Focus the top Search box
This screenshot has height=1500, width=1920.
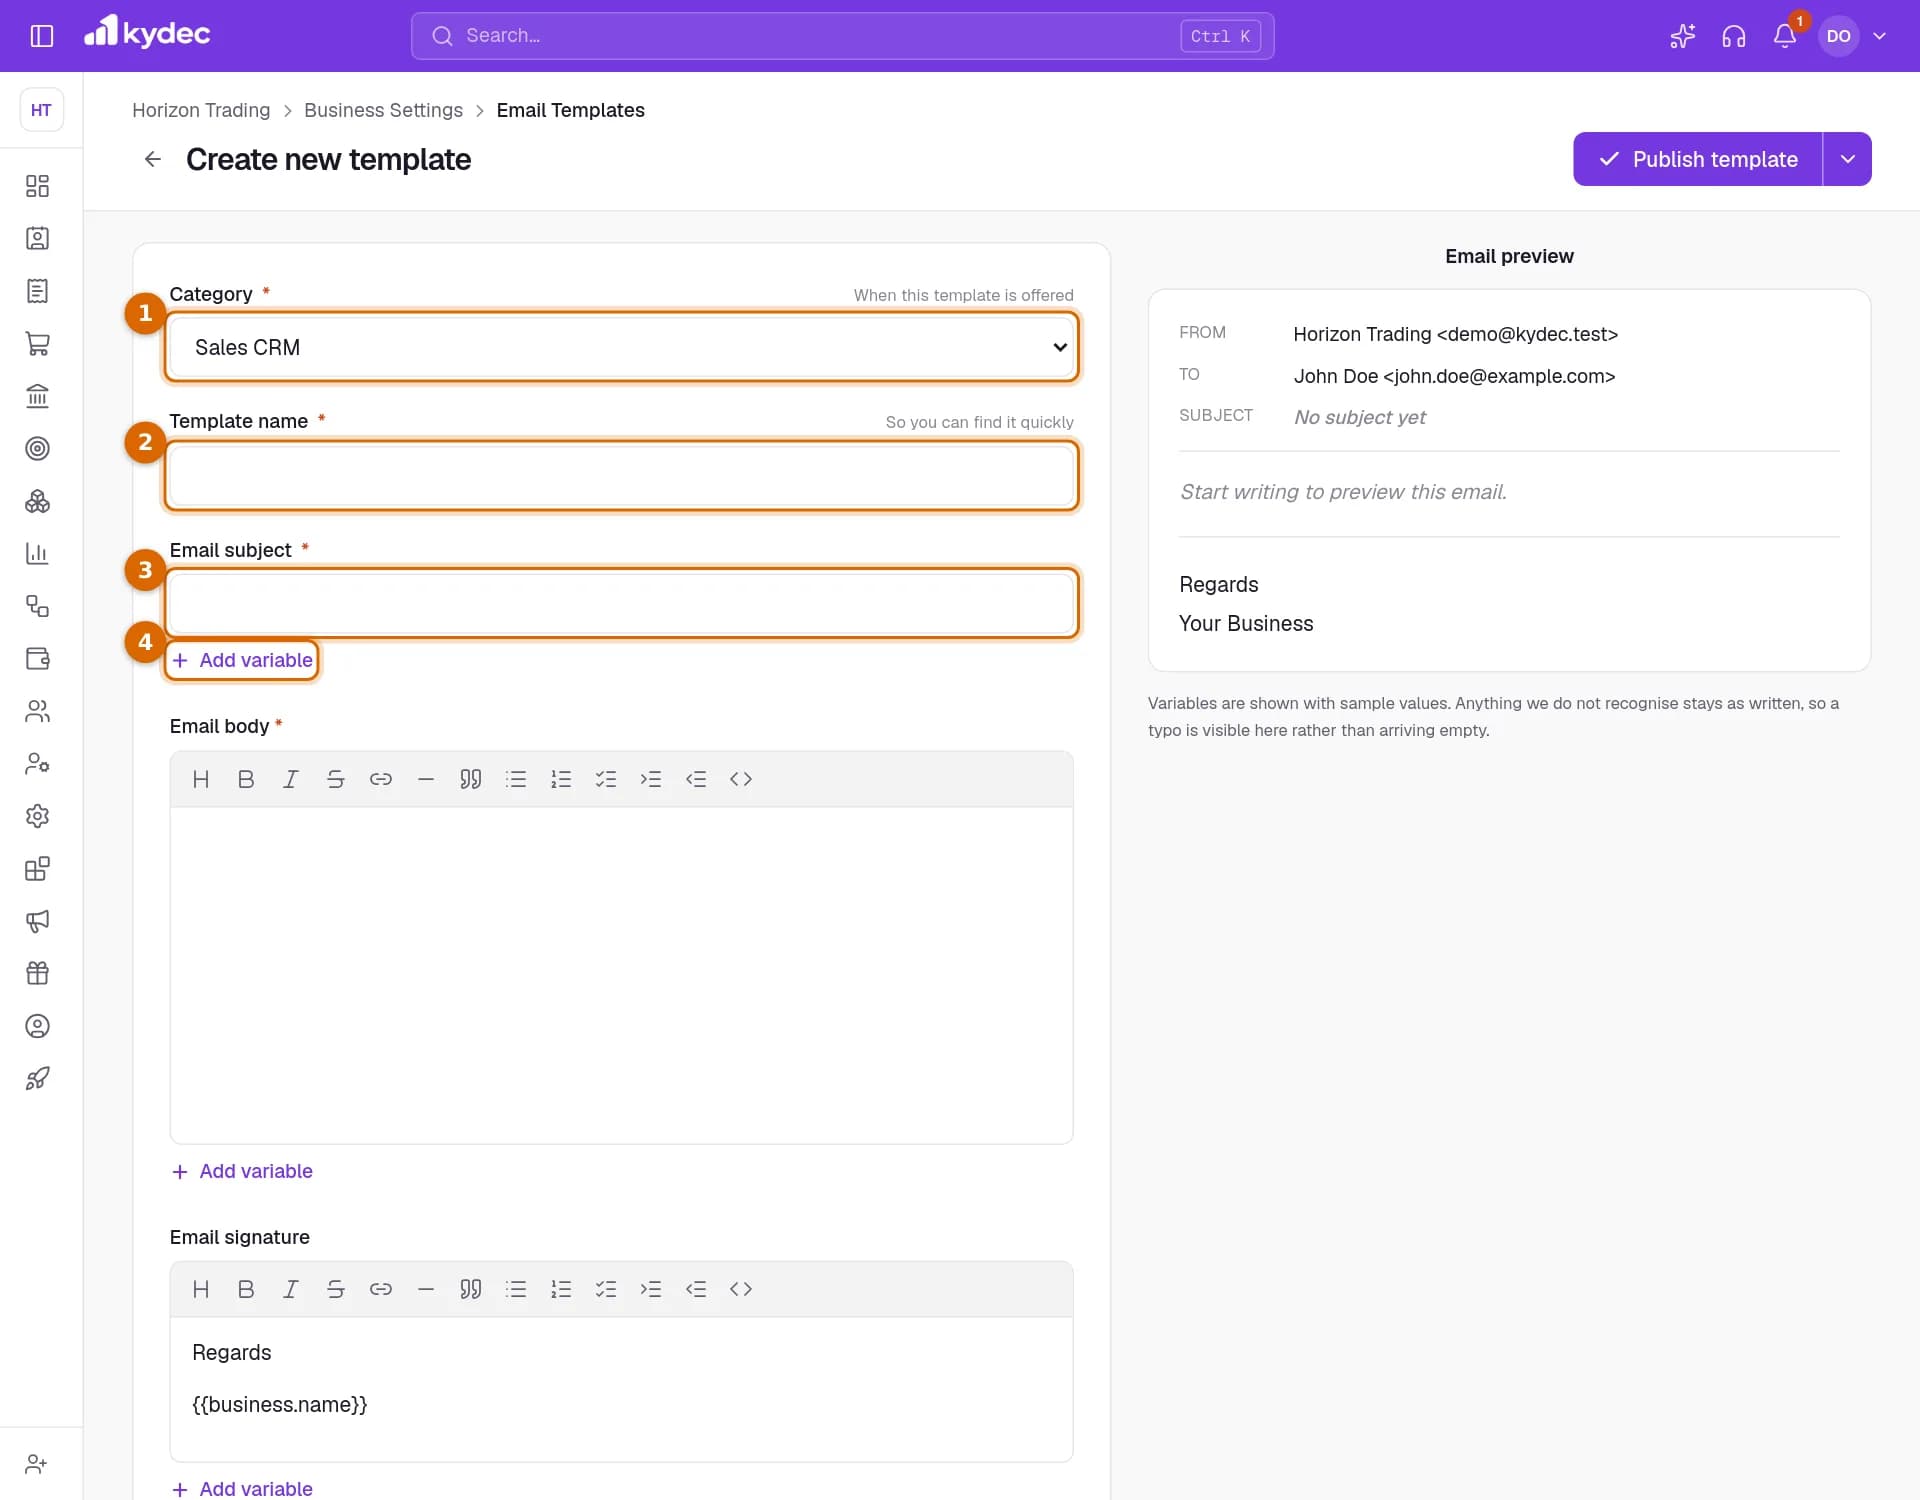[842, 36]
